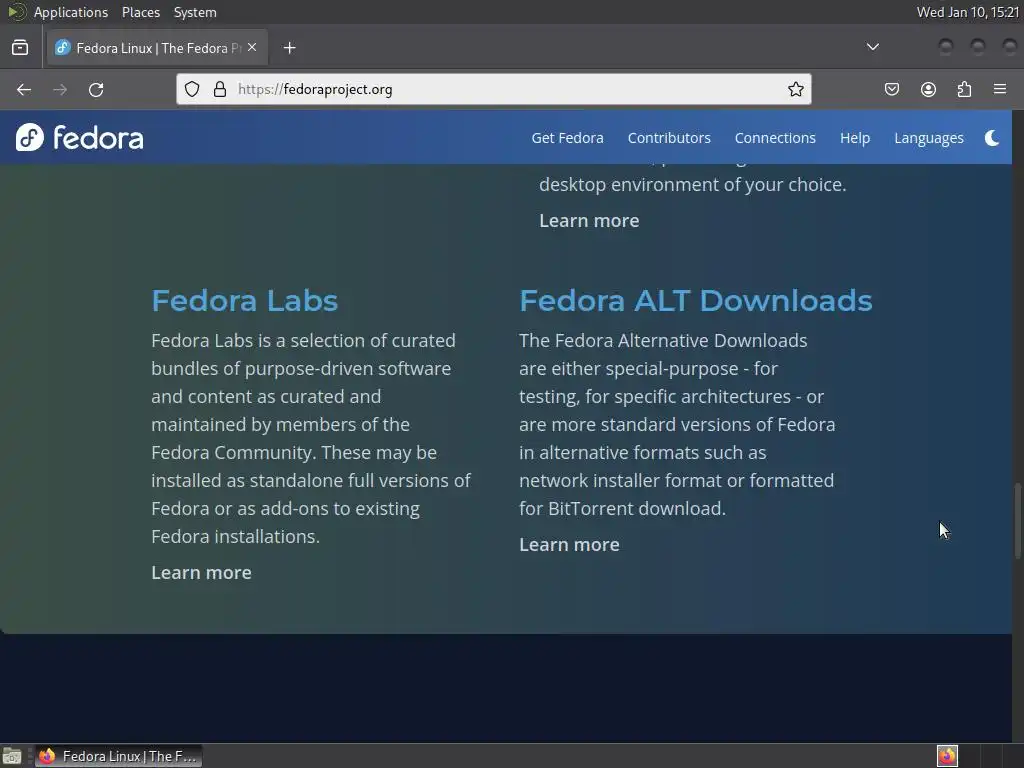The width and height of the screenshot is (1024, 768).
Task: Click Learn more under Fedora ALT Downloads
Action: [569, 545]
